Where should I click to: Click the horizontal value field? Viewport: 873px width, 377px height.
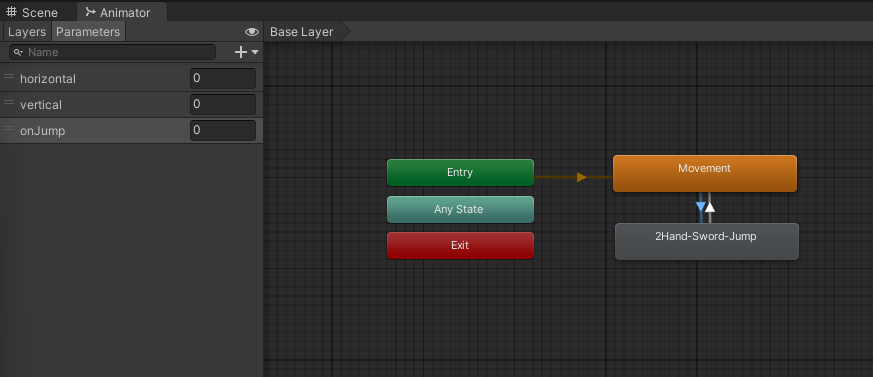223,79
